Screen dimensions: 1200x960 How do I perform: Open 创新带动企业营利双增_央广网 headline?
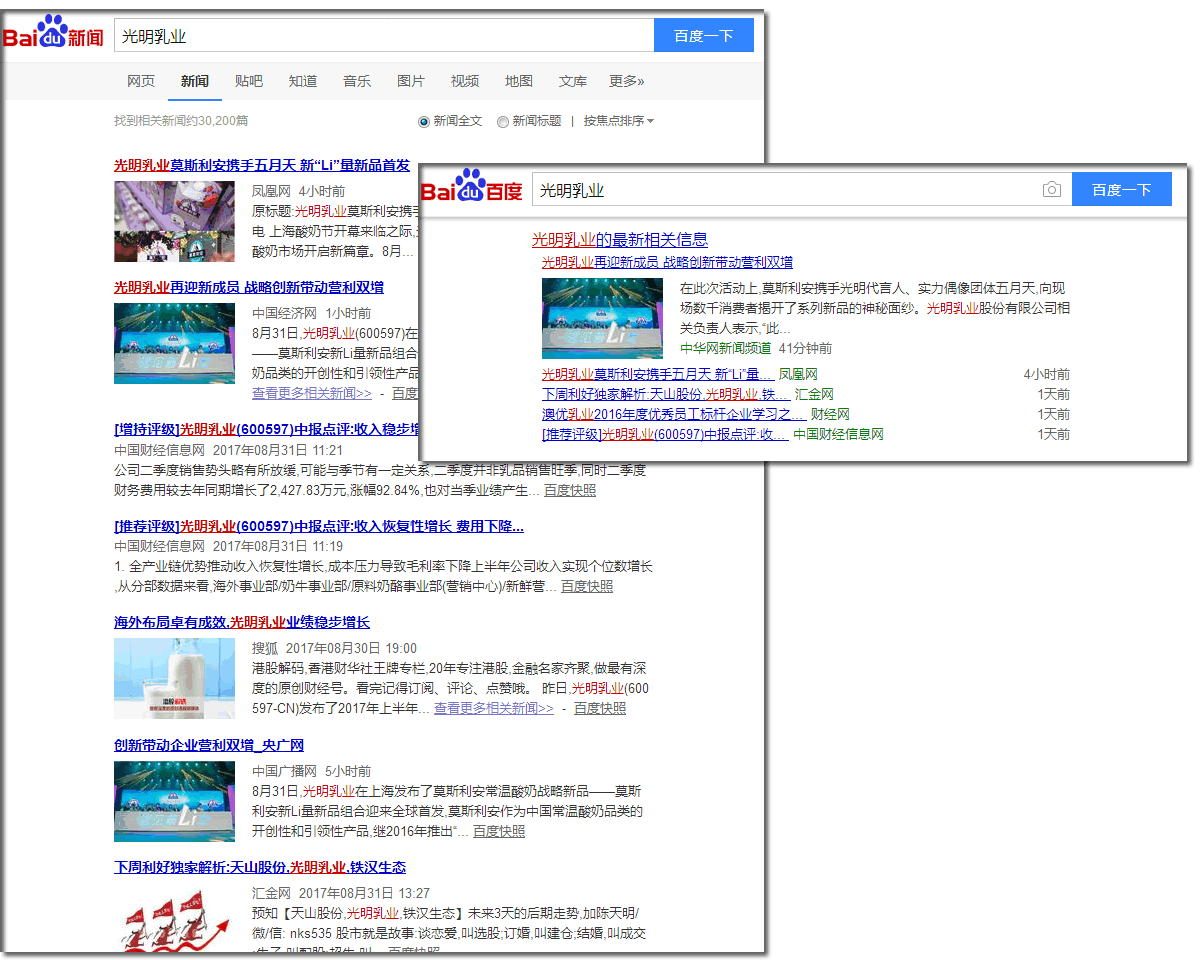[209, 745]
